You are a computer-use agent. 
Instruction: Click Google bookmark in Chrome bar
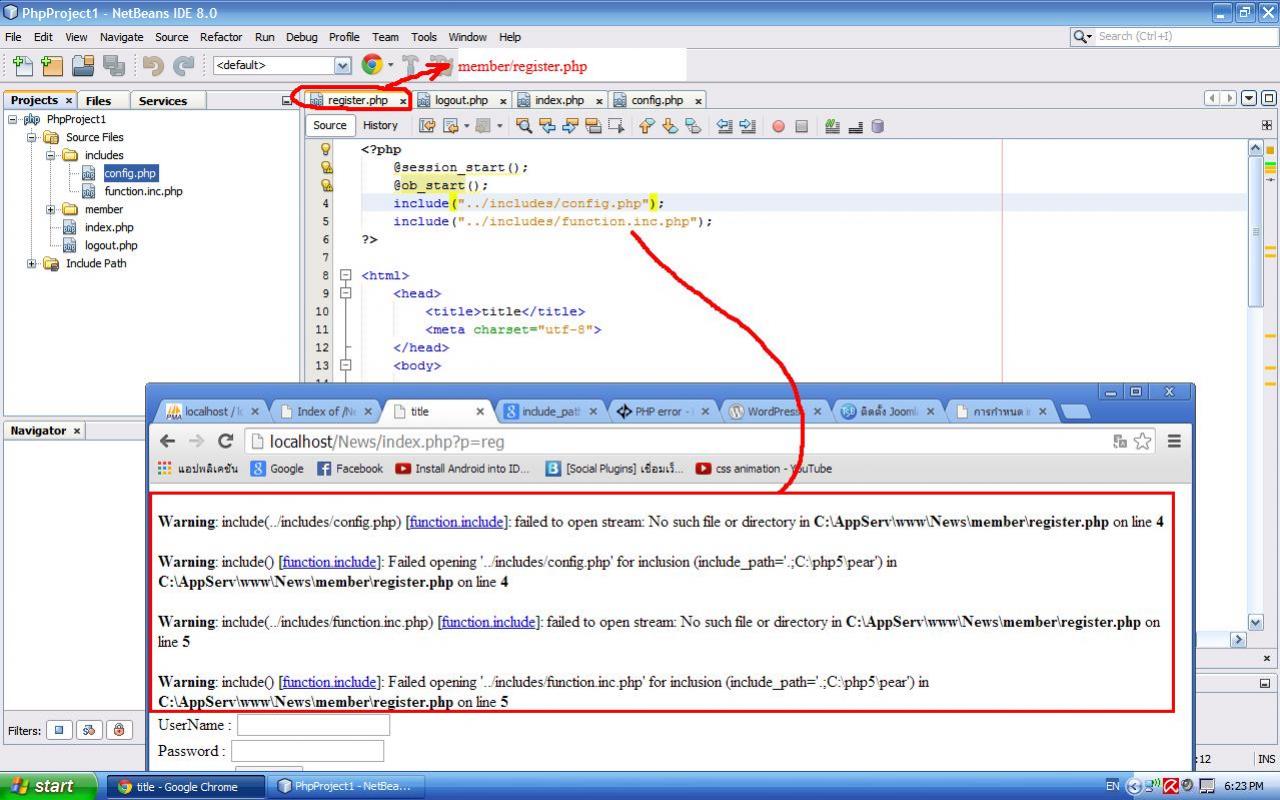(x=277, y=468)
